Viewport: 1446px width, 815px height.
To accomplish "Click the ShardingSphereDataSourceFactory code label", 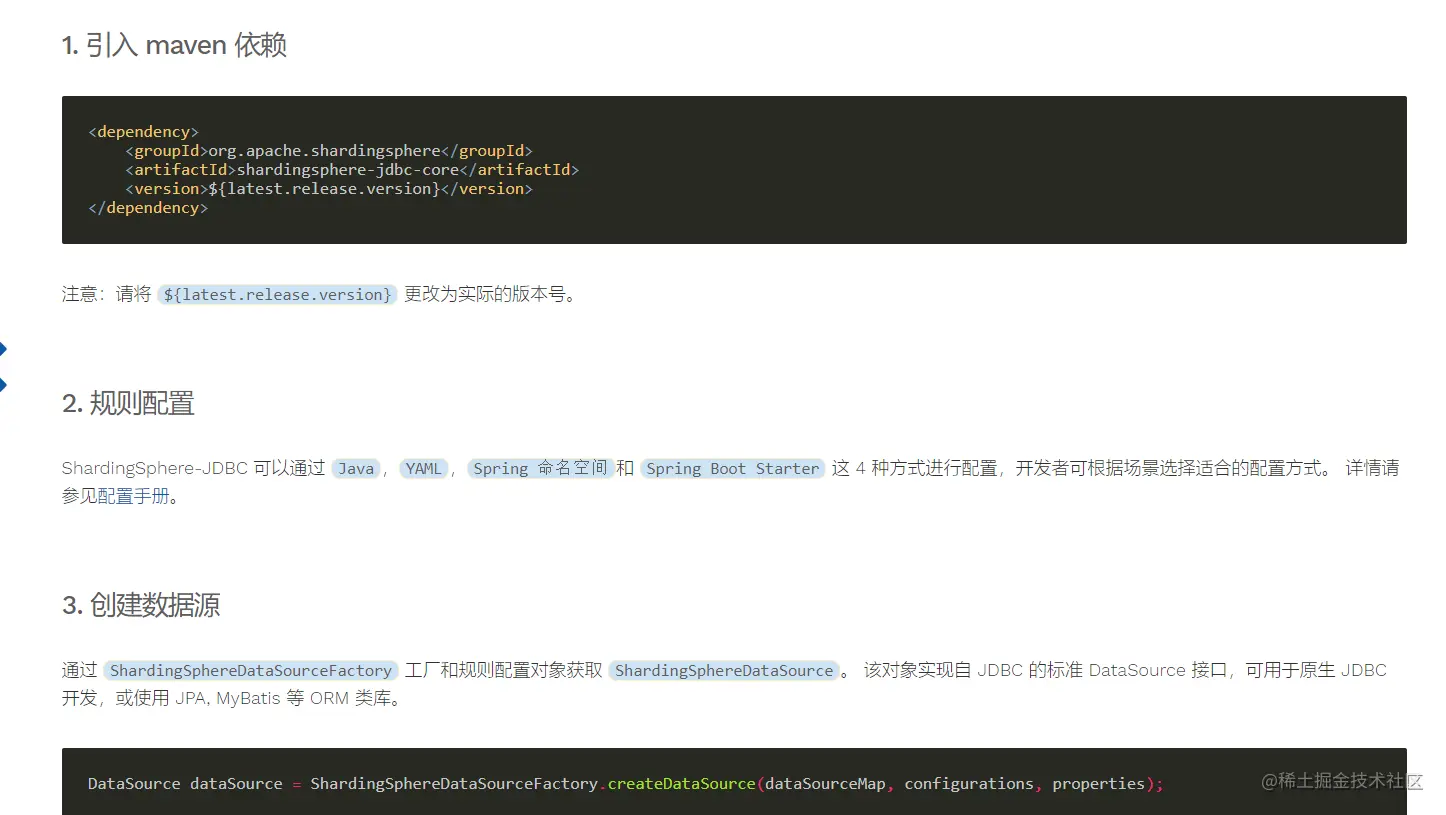I will point(250,670).
